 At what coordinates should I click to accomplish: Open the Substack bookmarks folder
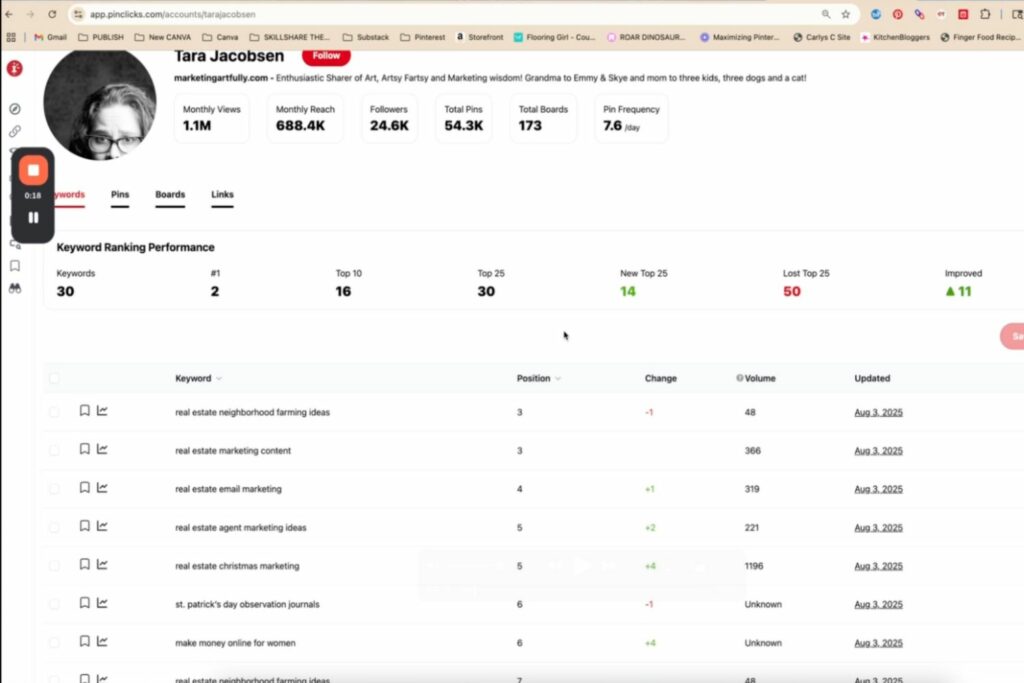click(366, 37)
